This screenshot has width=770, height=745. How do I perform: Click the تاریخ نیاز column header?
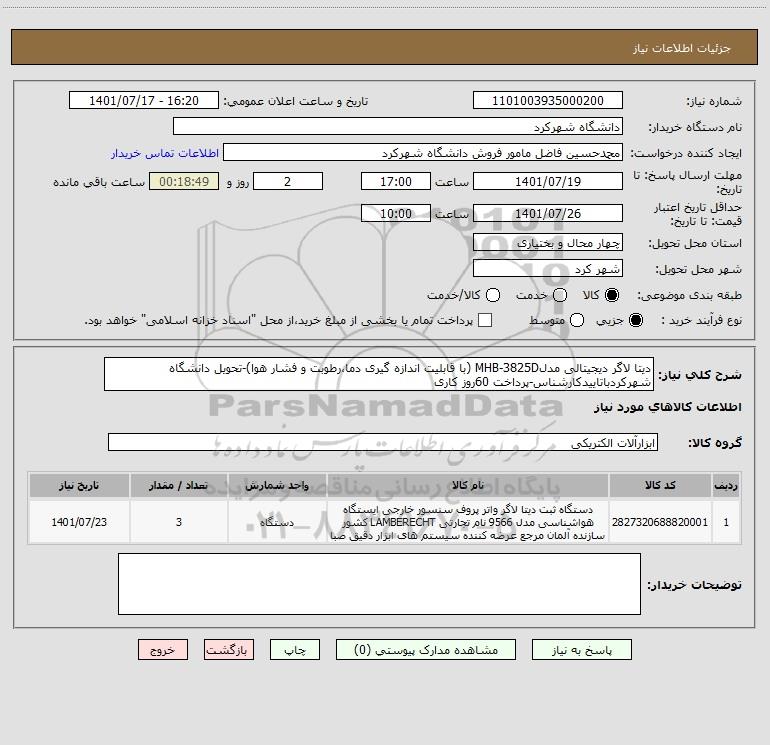tap(79, 485)
